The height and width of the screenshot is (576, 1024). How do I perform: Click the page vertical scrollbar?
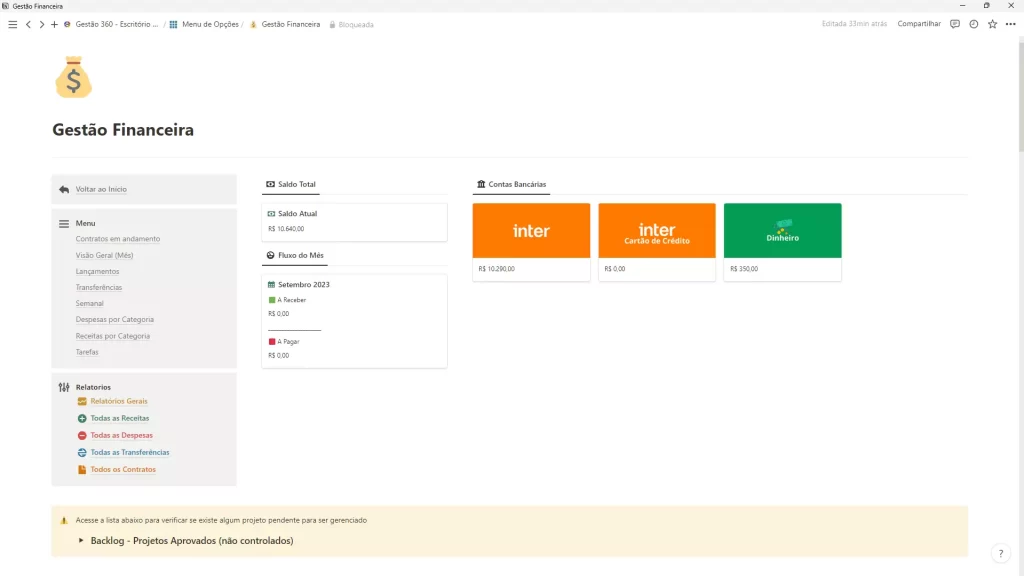tap(1021, 95)
